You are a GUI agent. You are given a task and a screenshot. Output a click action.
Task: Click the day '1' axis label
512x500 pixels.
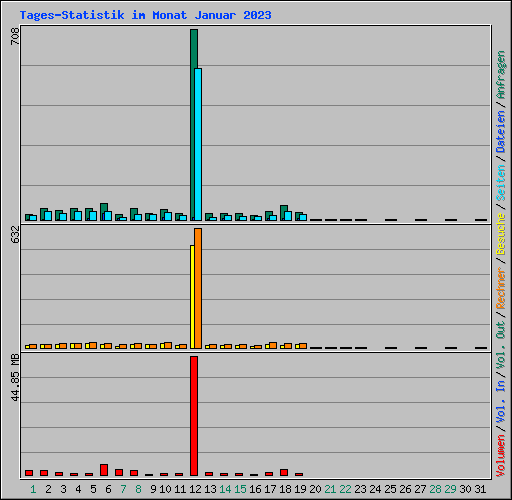click(33, 489)
